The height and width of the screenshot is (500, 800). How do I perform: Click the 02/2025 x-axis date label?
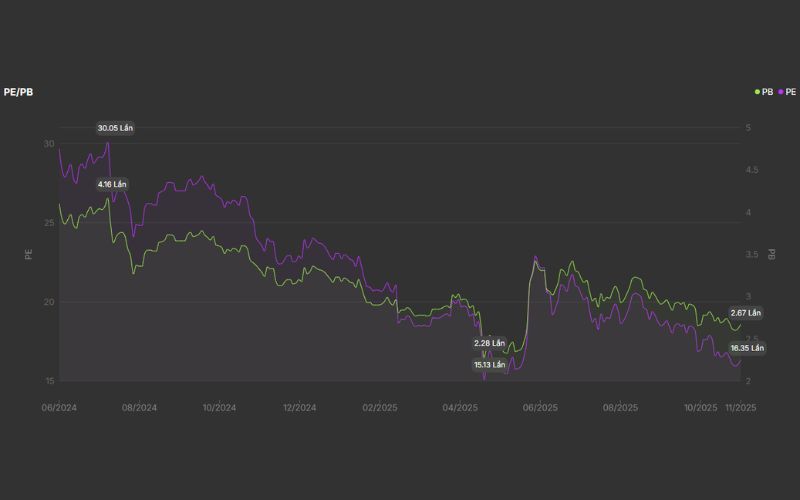[x=380, y=408]
